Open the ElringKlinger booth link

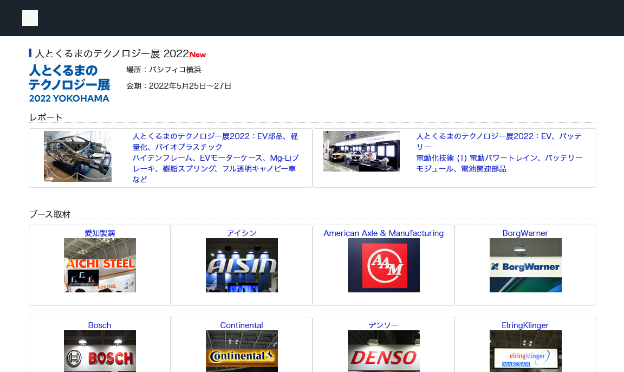coord(525,325)
